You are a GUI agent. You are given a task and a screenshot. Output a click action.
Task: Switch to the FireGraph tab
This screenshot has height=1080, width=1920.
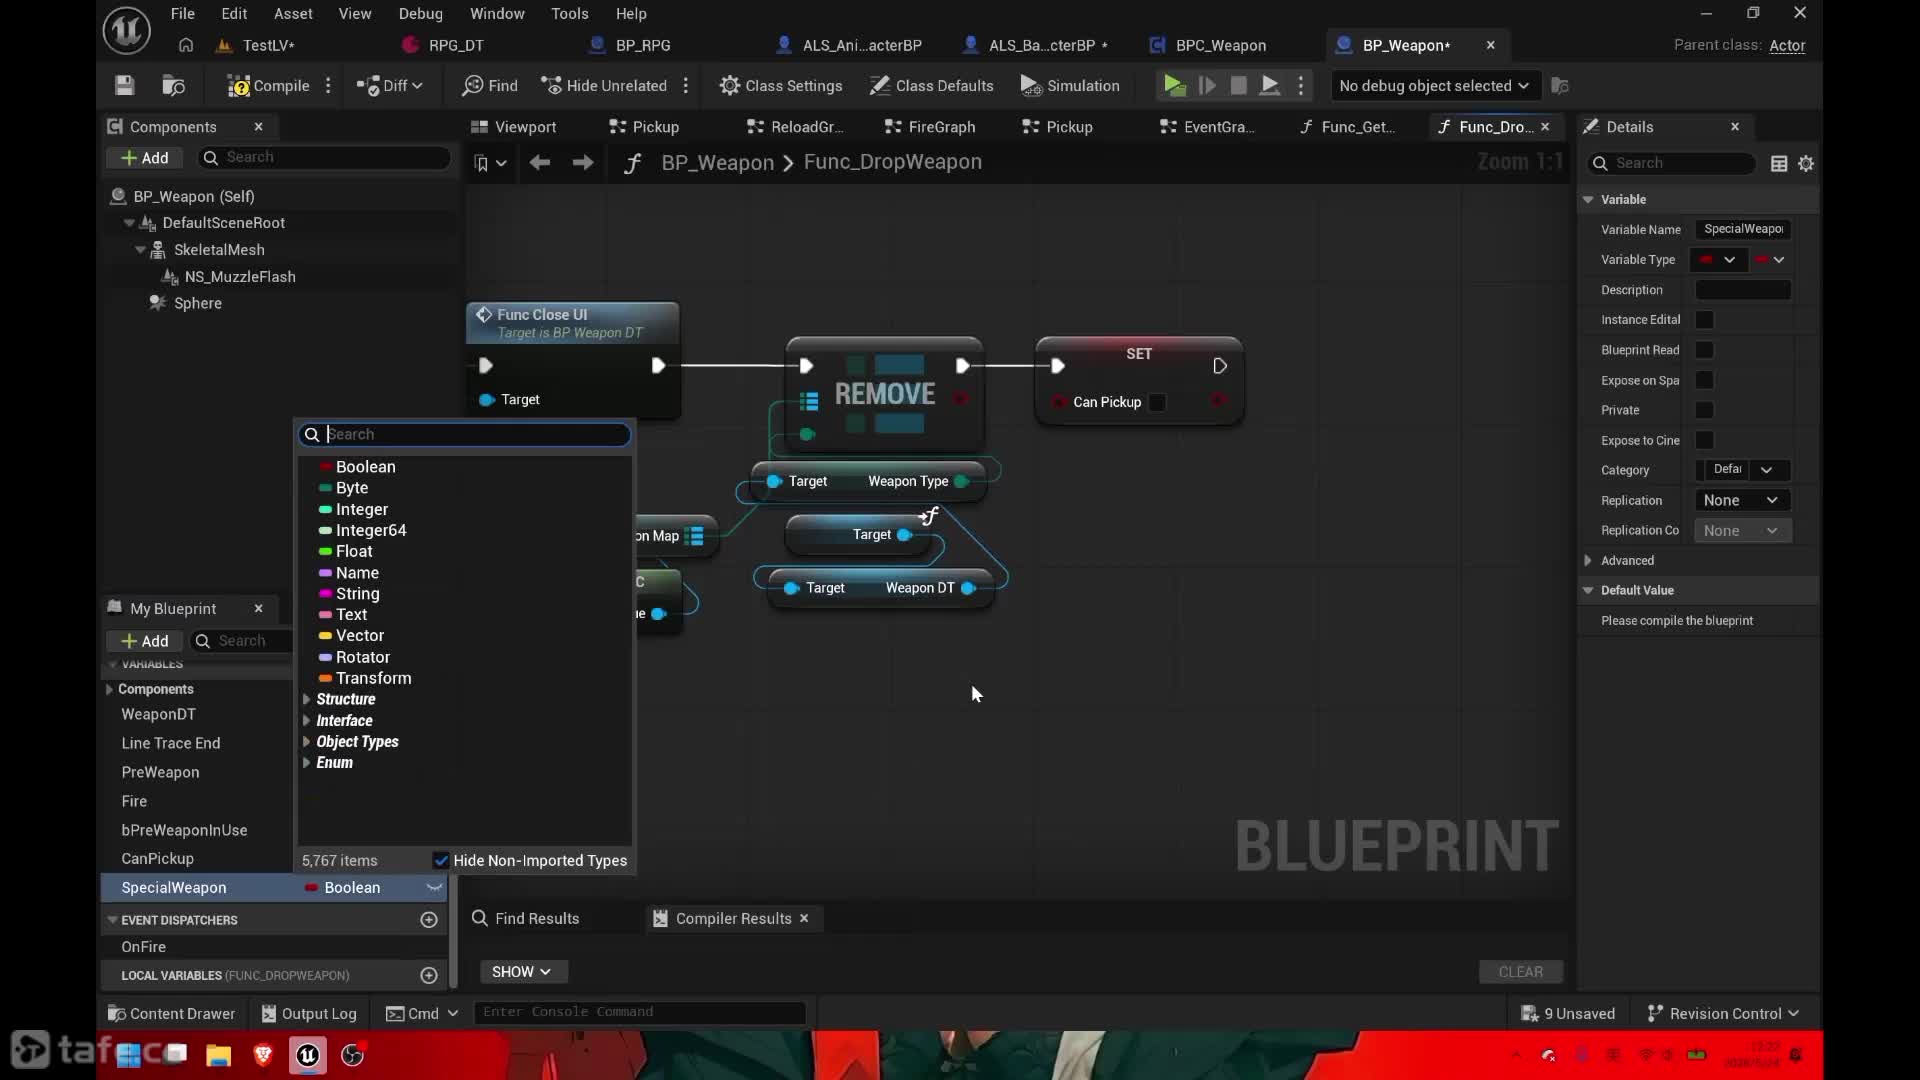click(x=930, y=127)
